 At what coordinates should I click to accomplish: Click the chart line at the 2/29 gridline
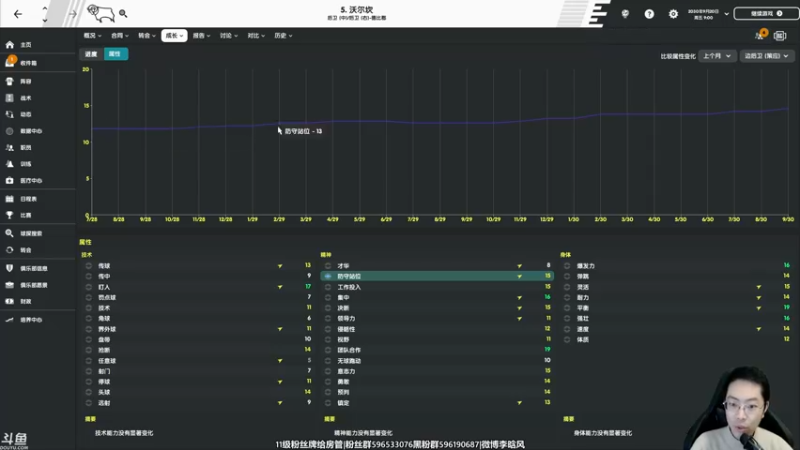tap(279, 123)
